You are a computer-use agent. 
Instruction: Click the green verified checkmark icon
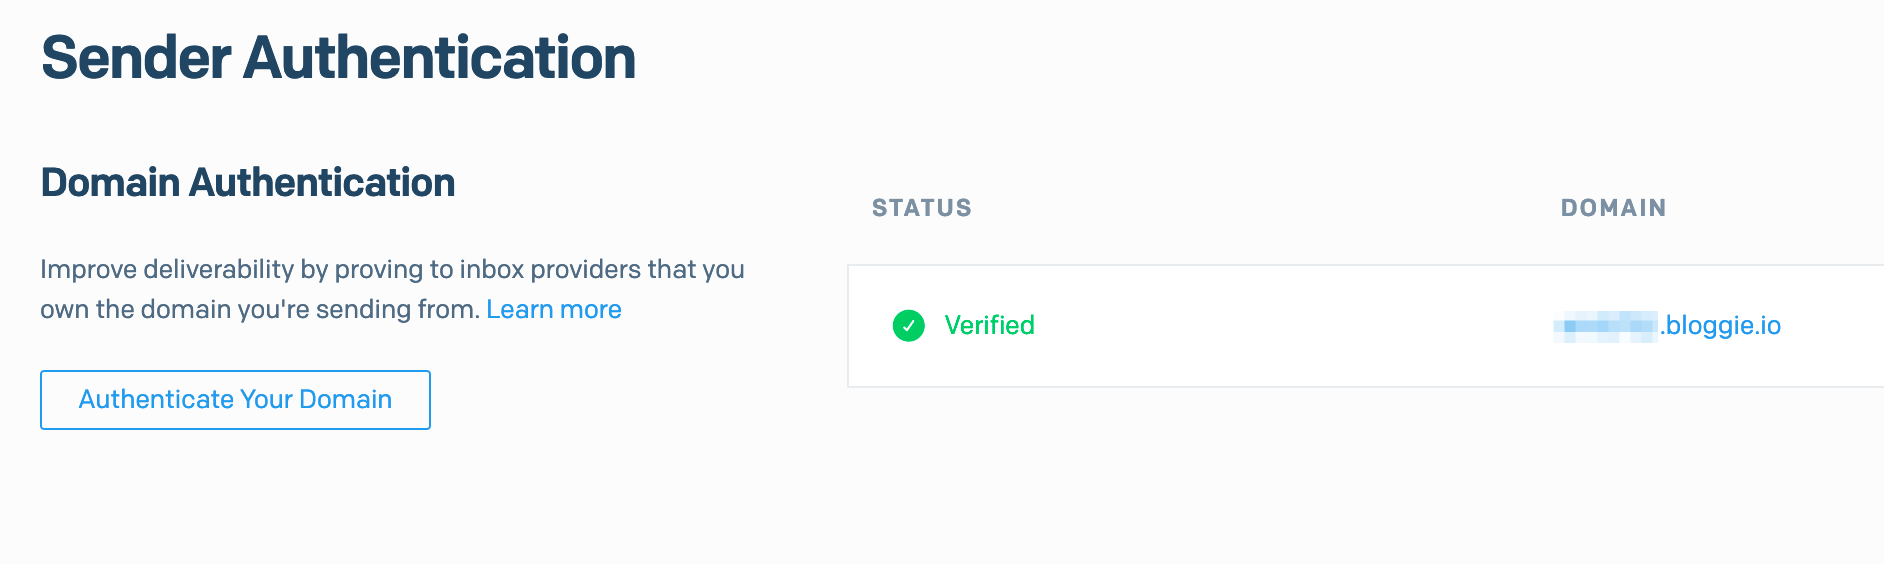(908, 326)
